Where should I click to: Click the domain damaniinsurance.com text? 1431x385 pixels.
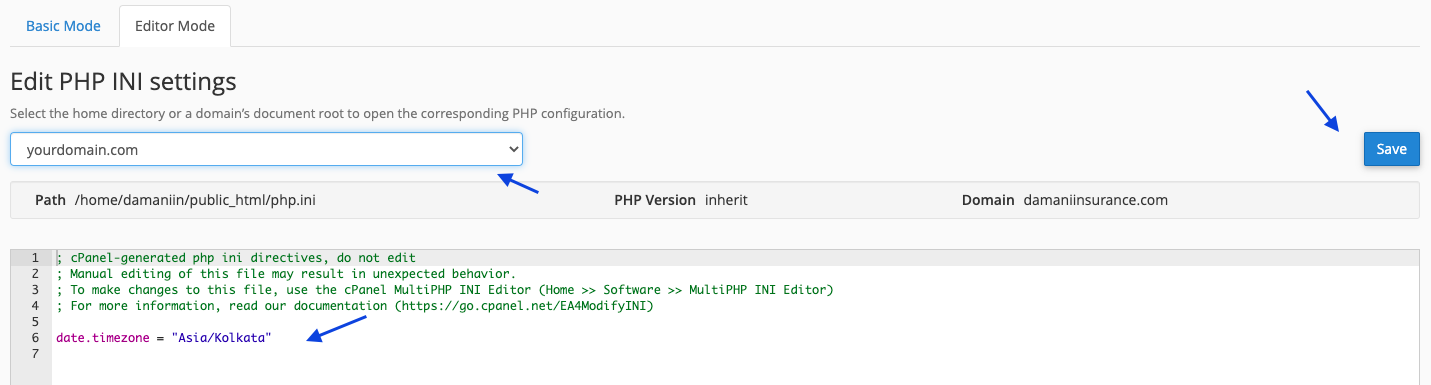click(x=1095, y=200)
